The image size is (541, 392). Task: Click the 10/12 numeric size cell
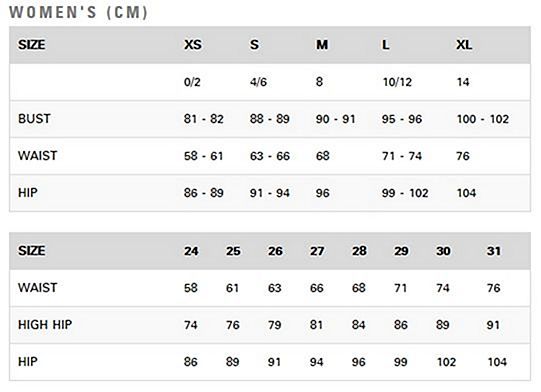click(397, 82)
